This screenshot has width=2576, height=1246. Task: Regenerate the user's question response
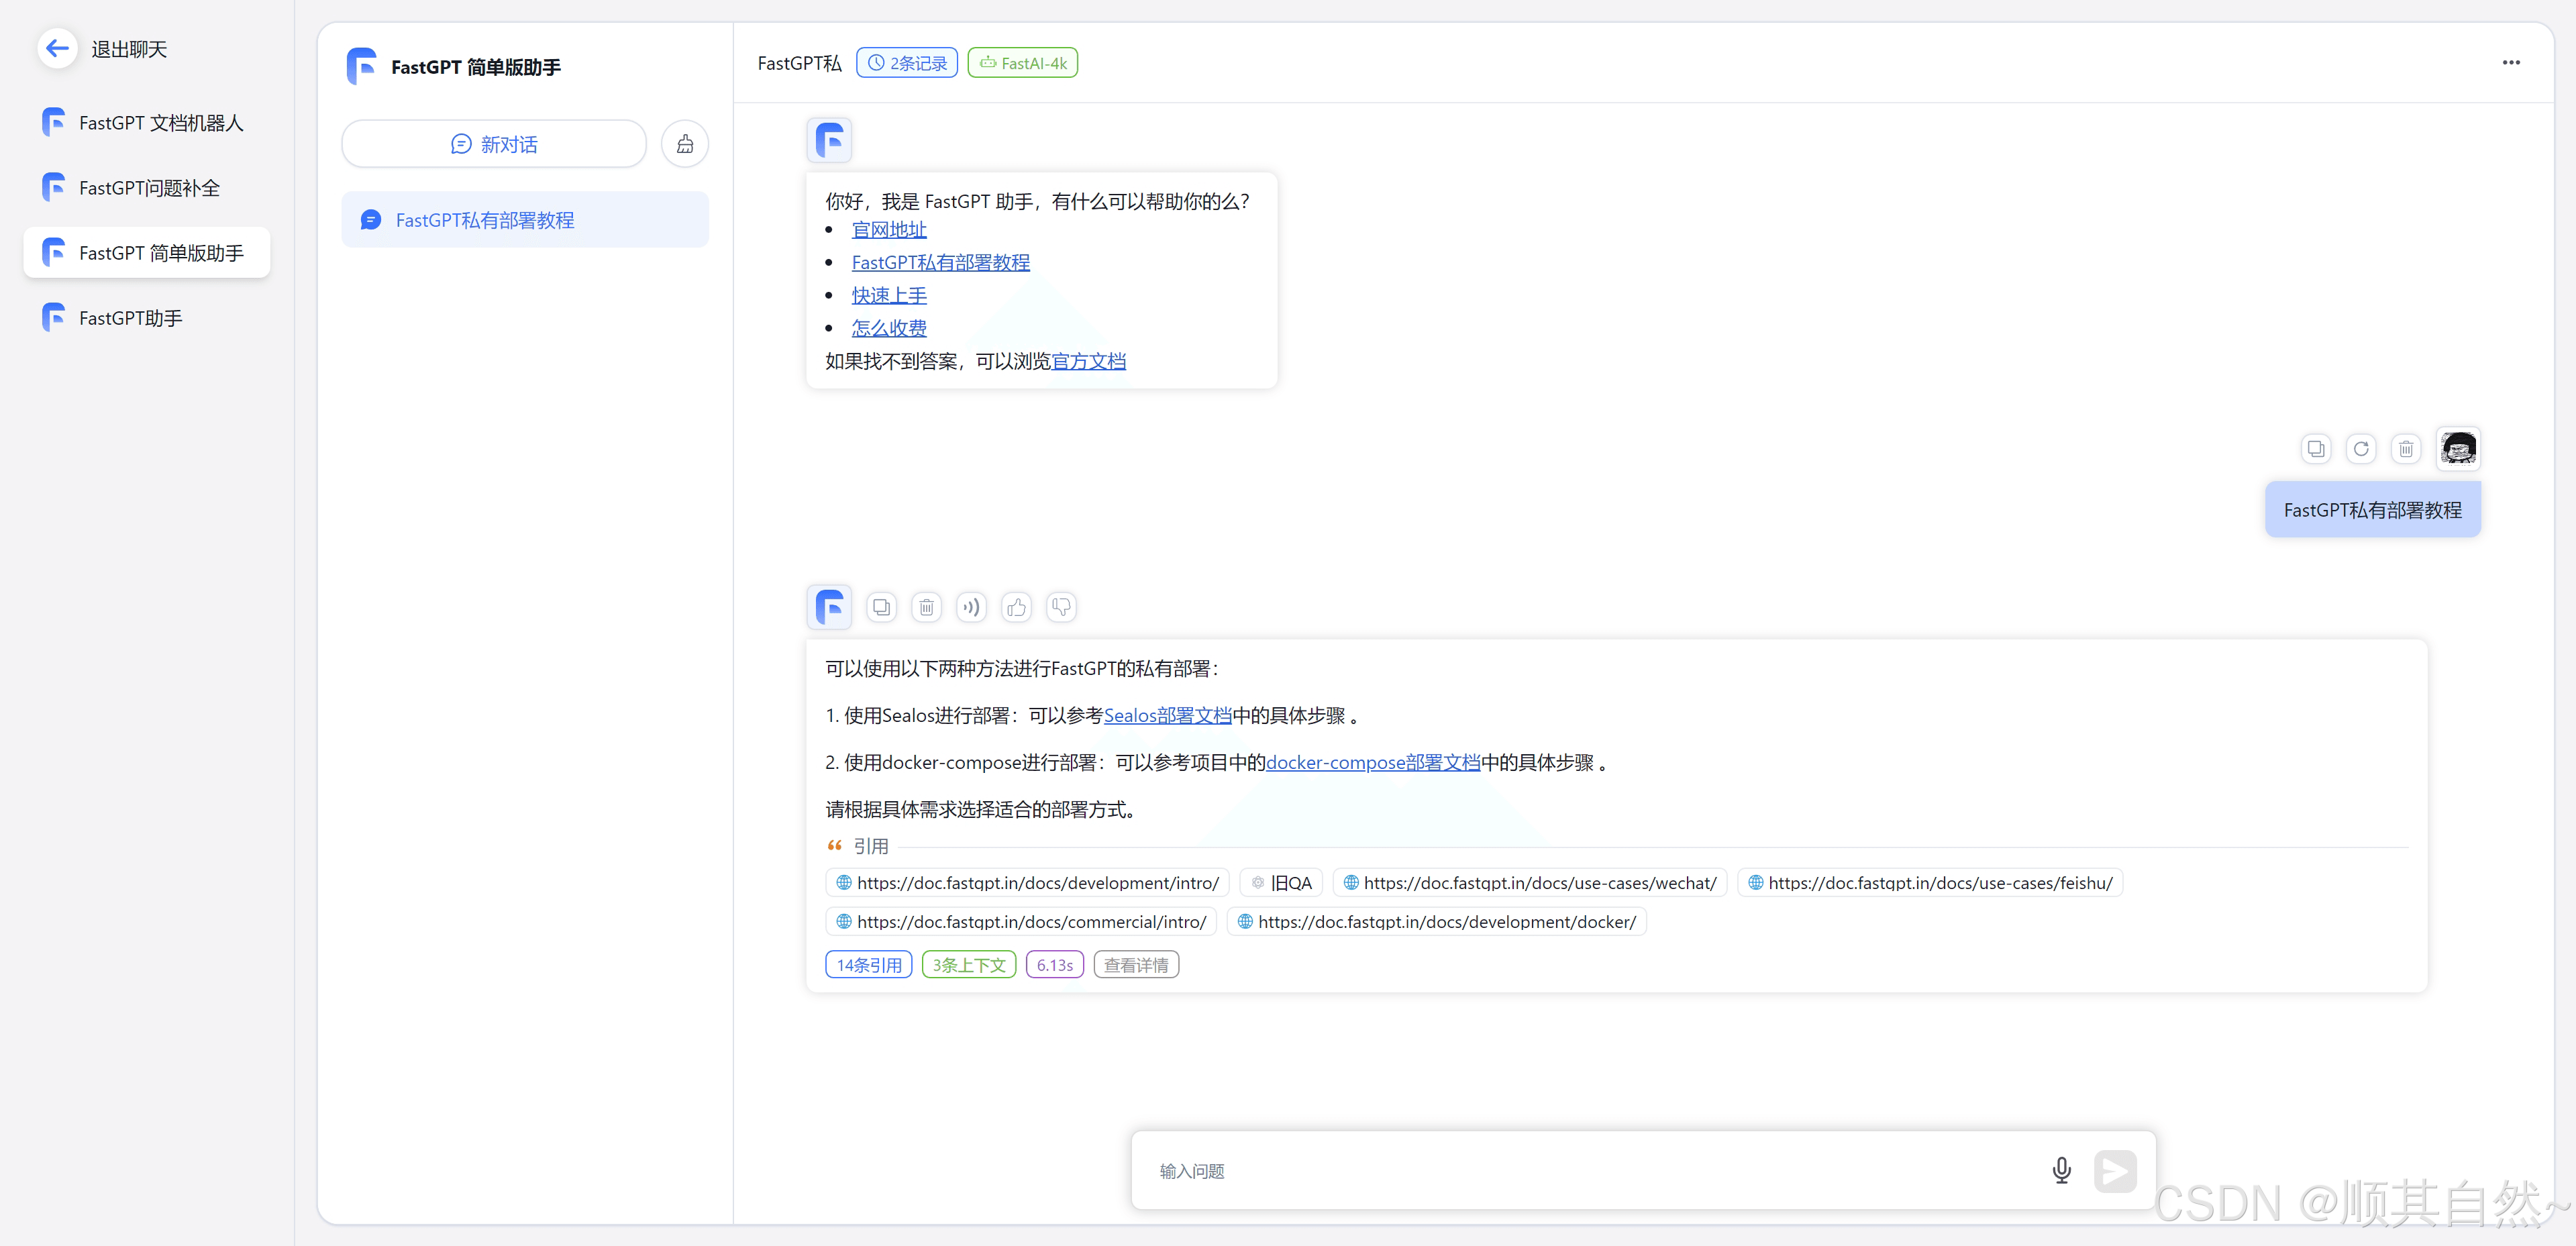[2361, 449]
